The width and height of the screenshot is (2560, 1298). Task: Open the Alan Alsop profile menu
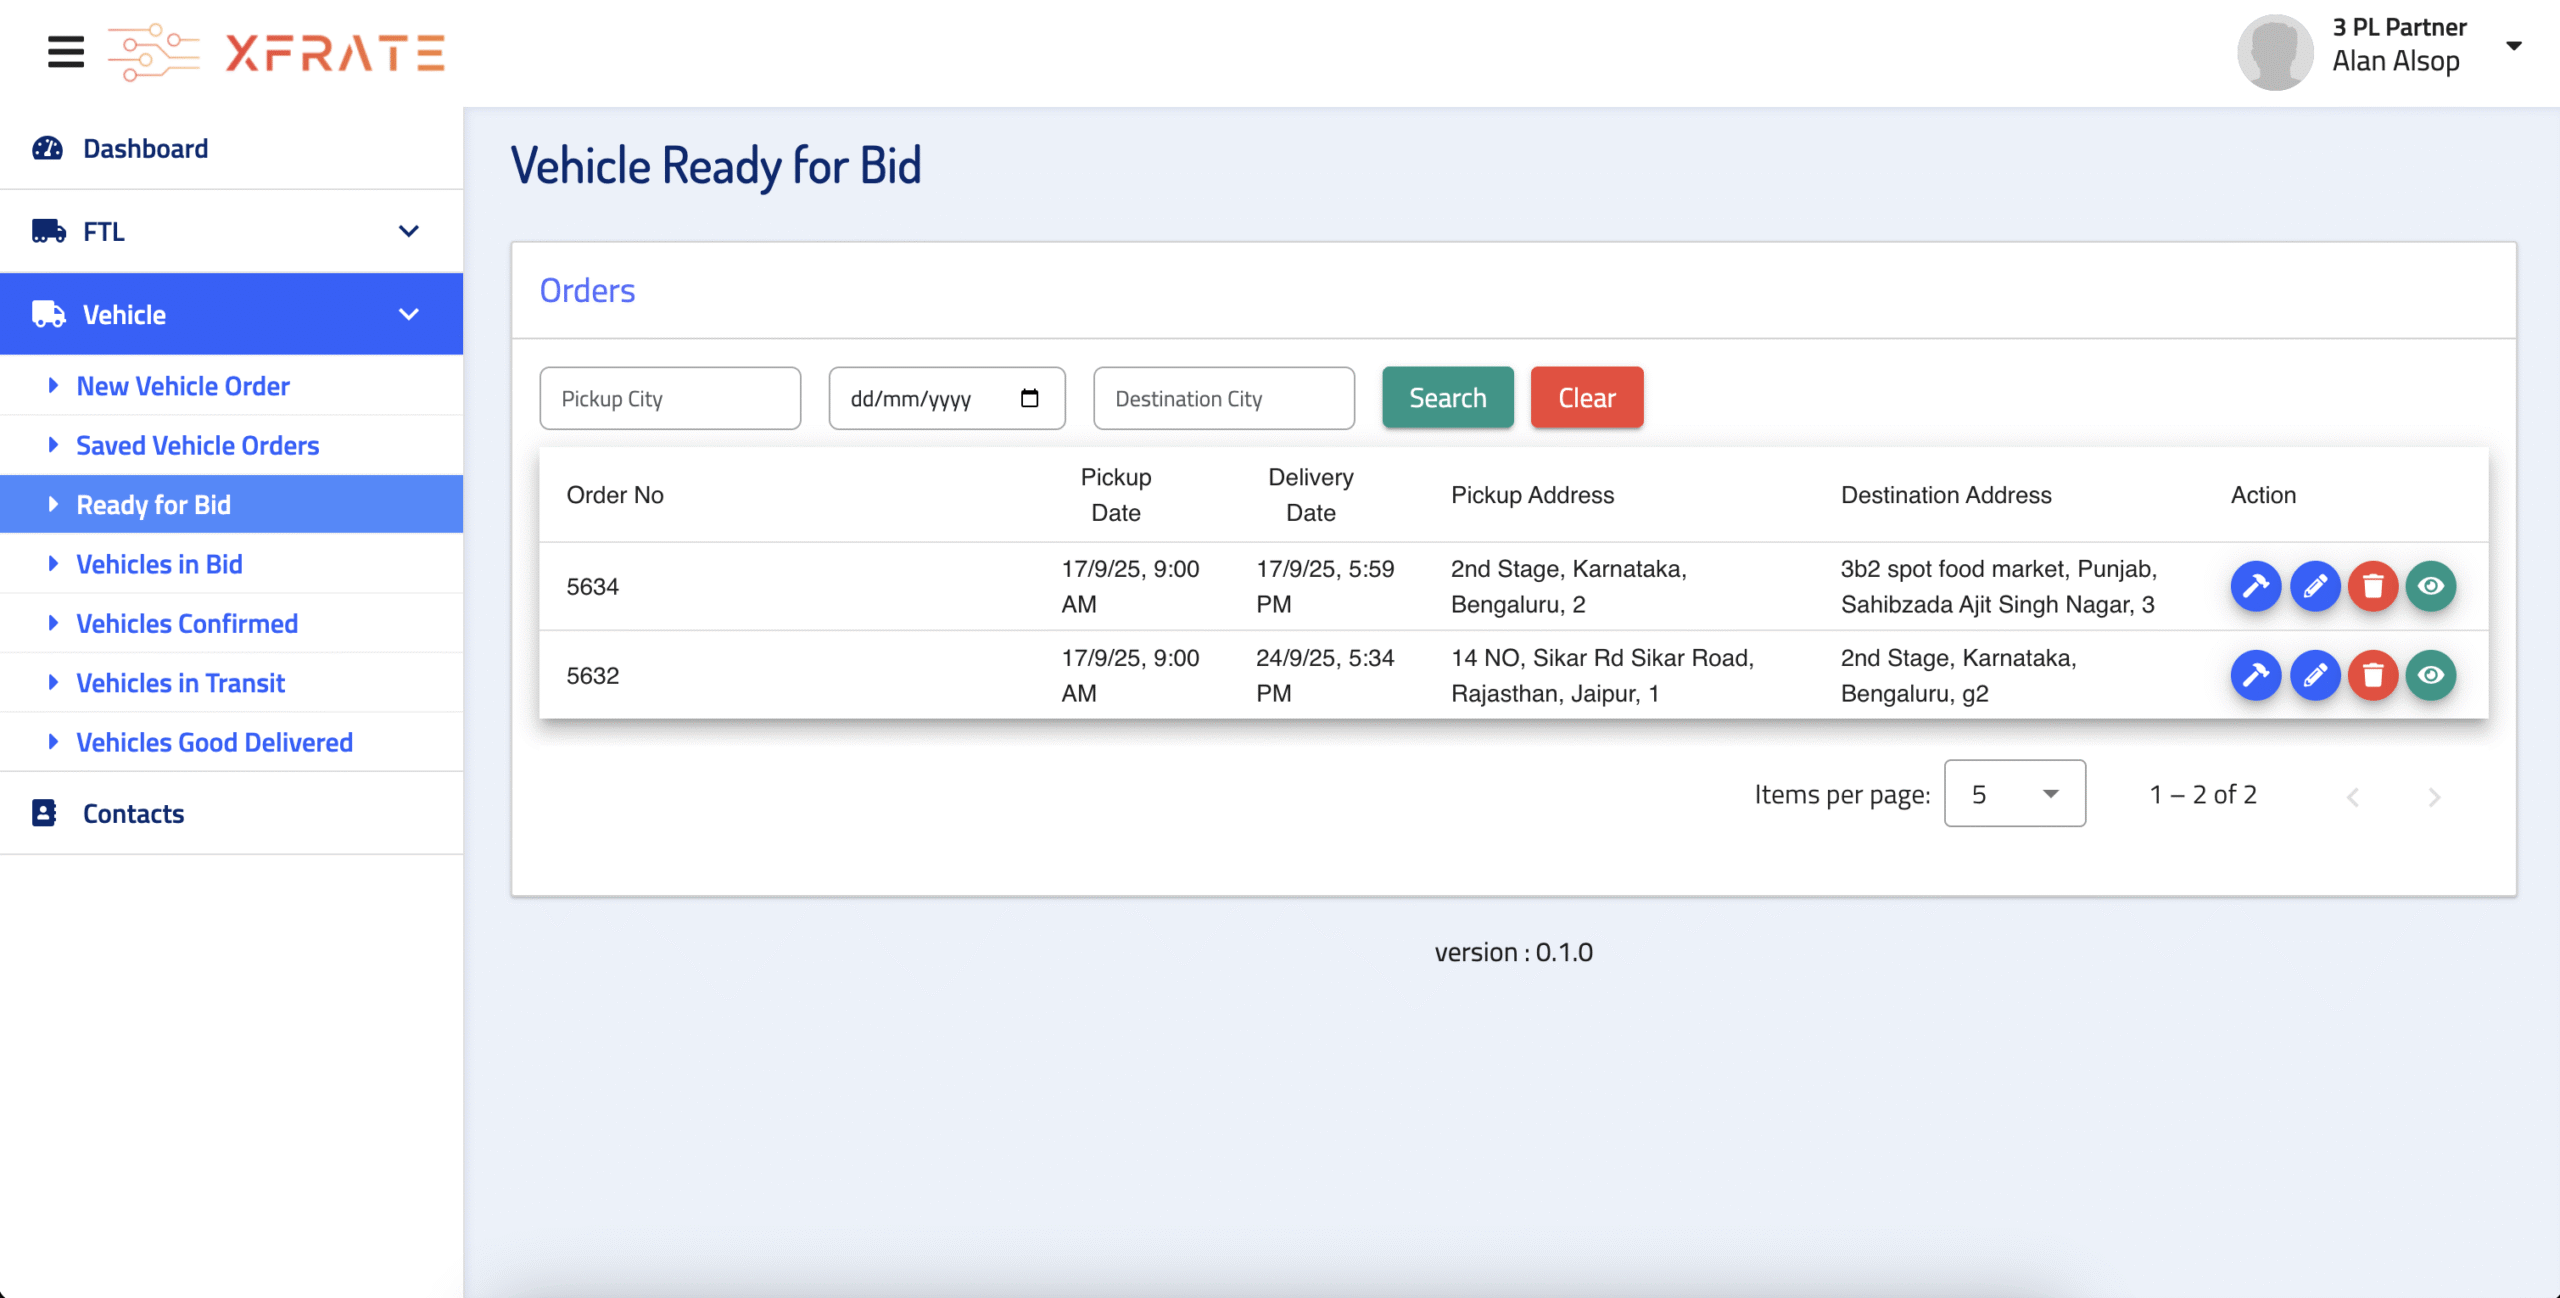[2397, 47]
